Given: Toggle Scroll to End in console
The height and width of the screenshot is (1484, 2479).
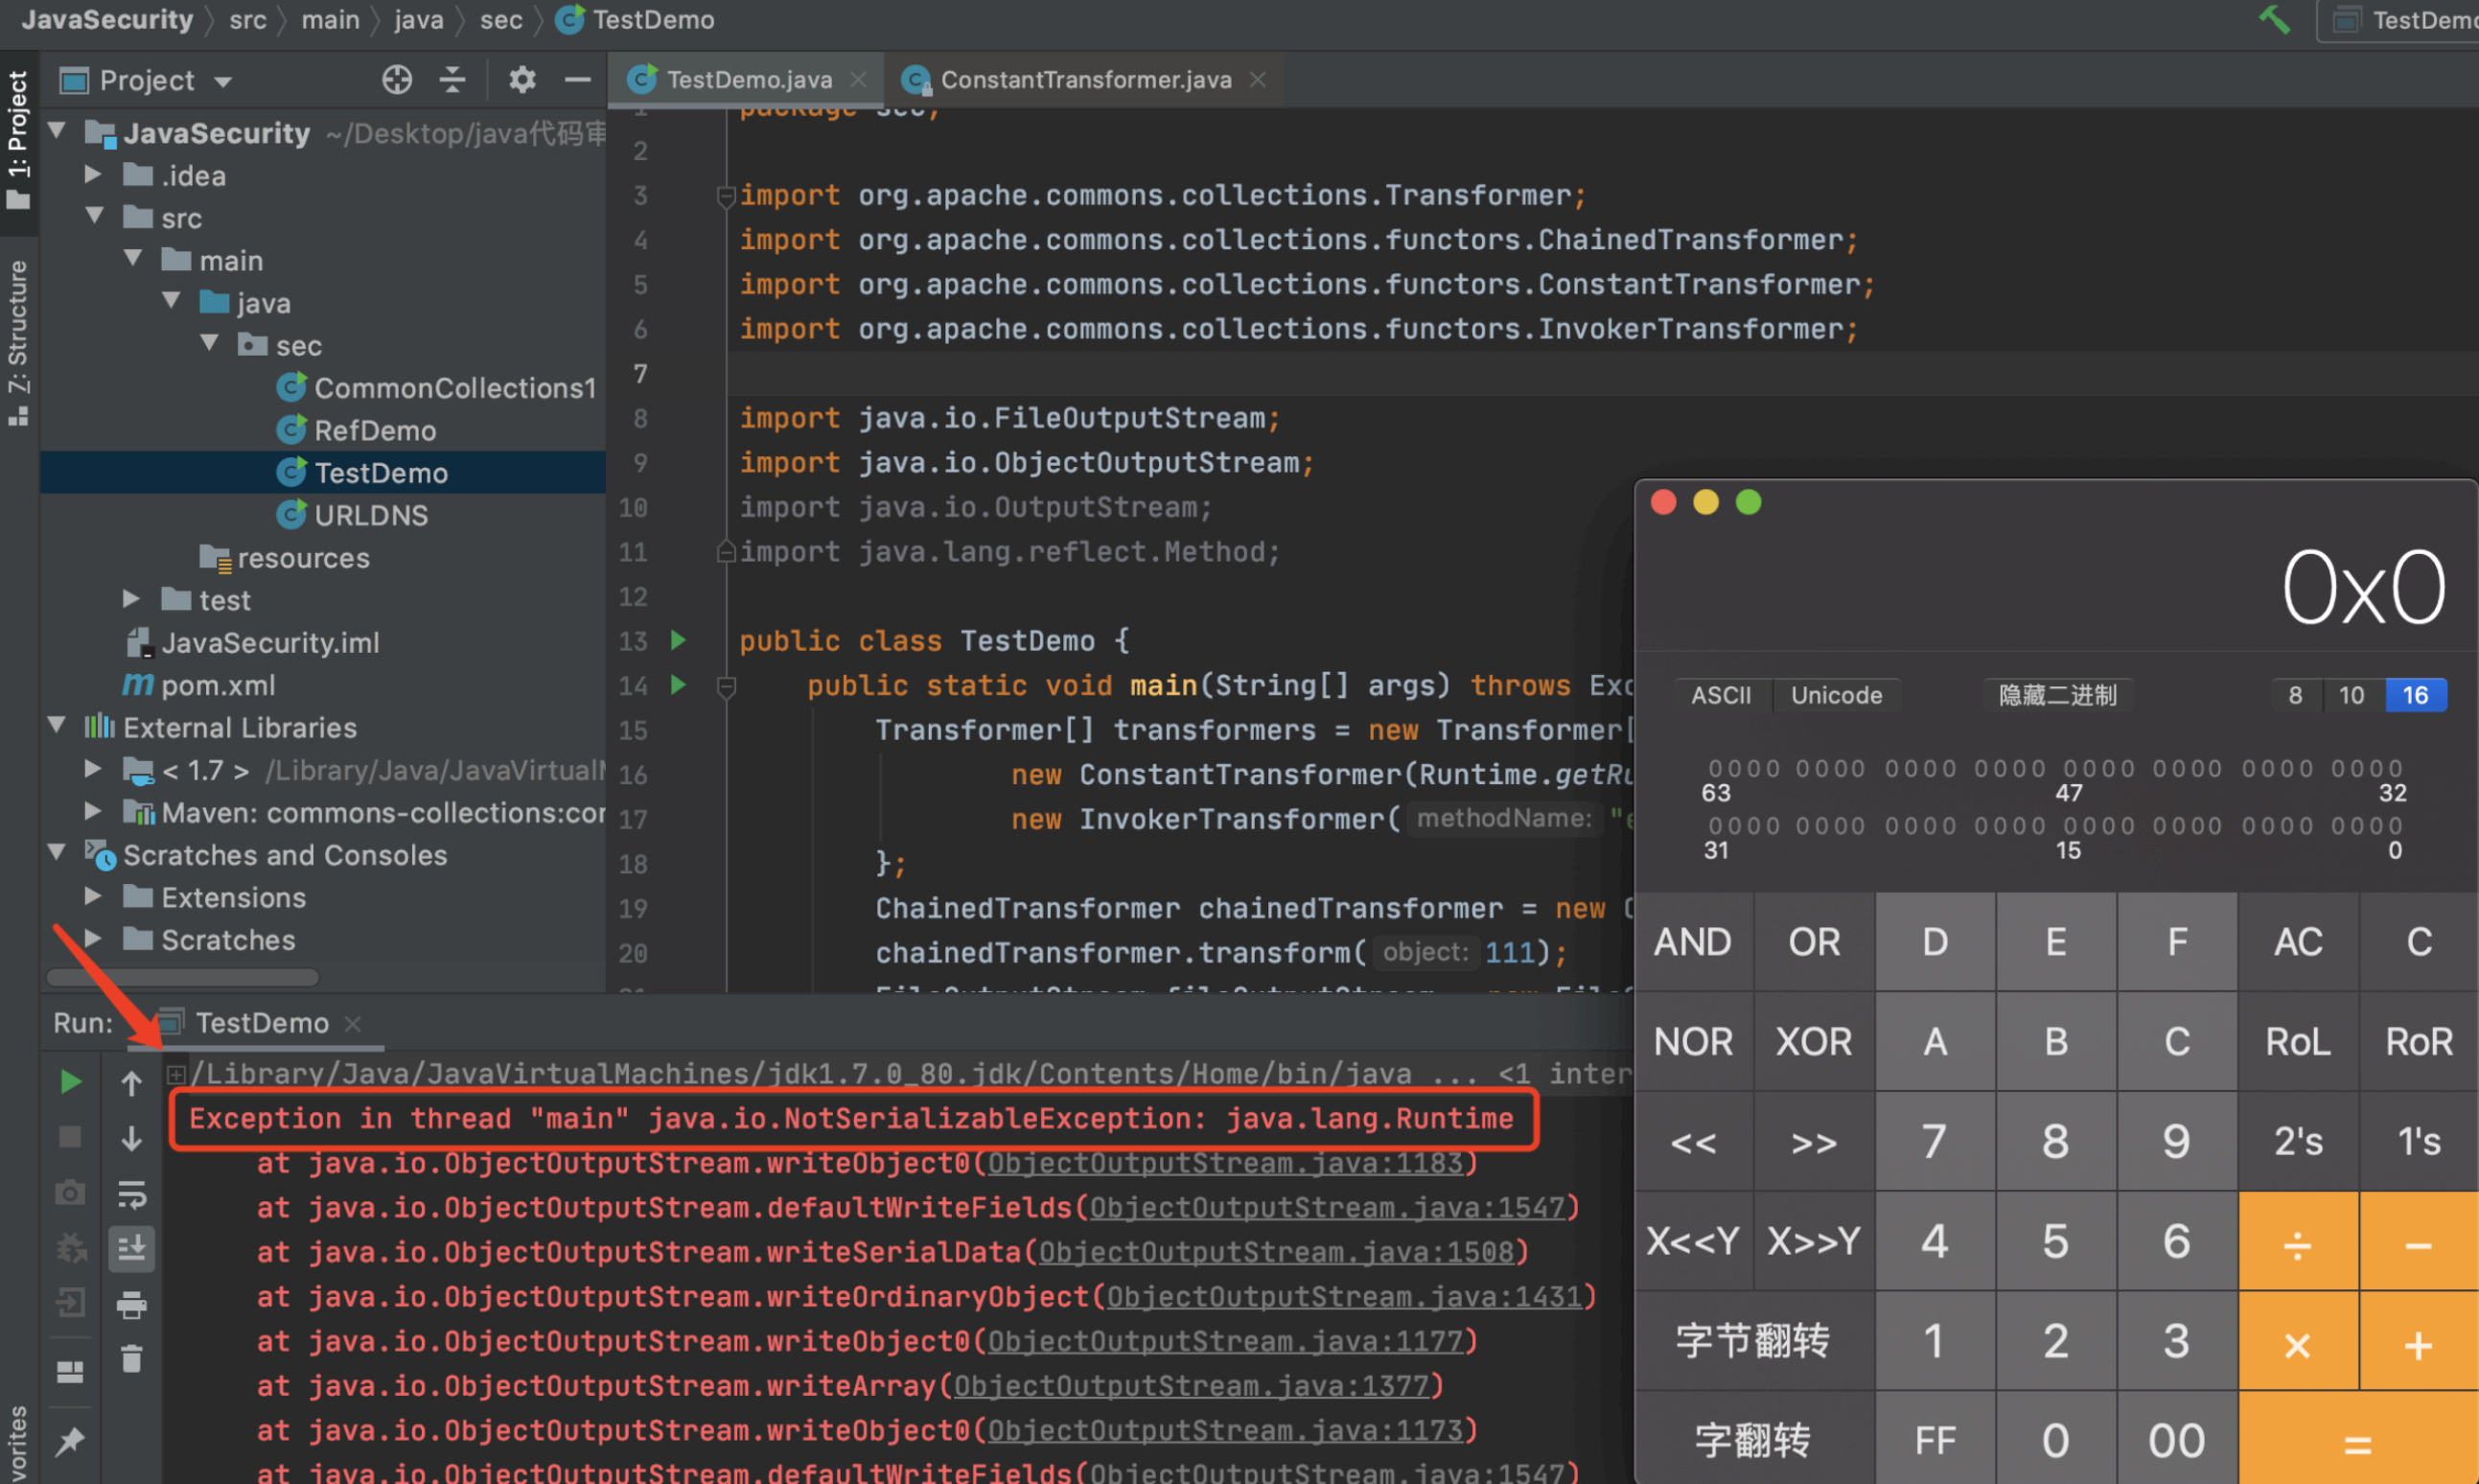Looking at the screenshot, I should [x=131, y=1249].
